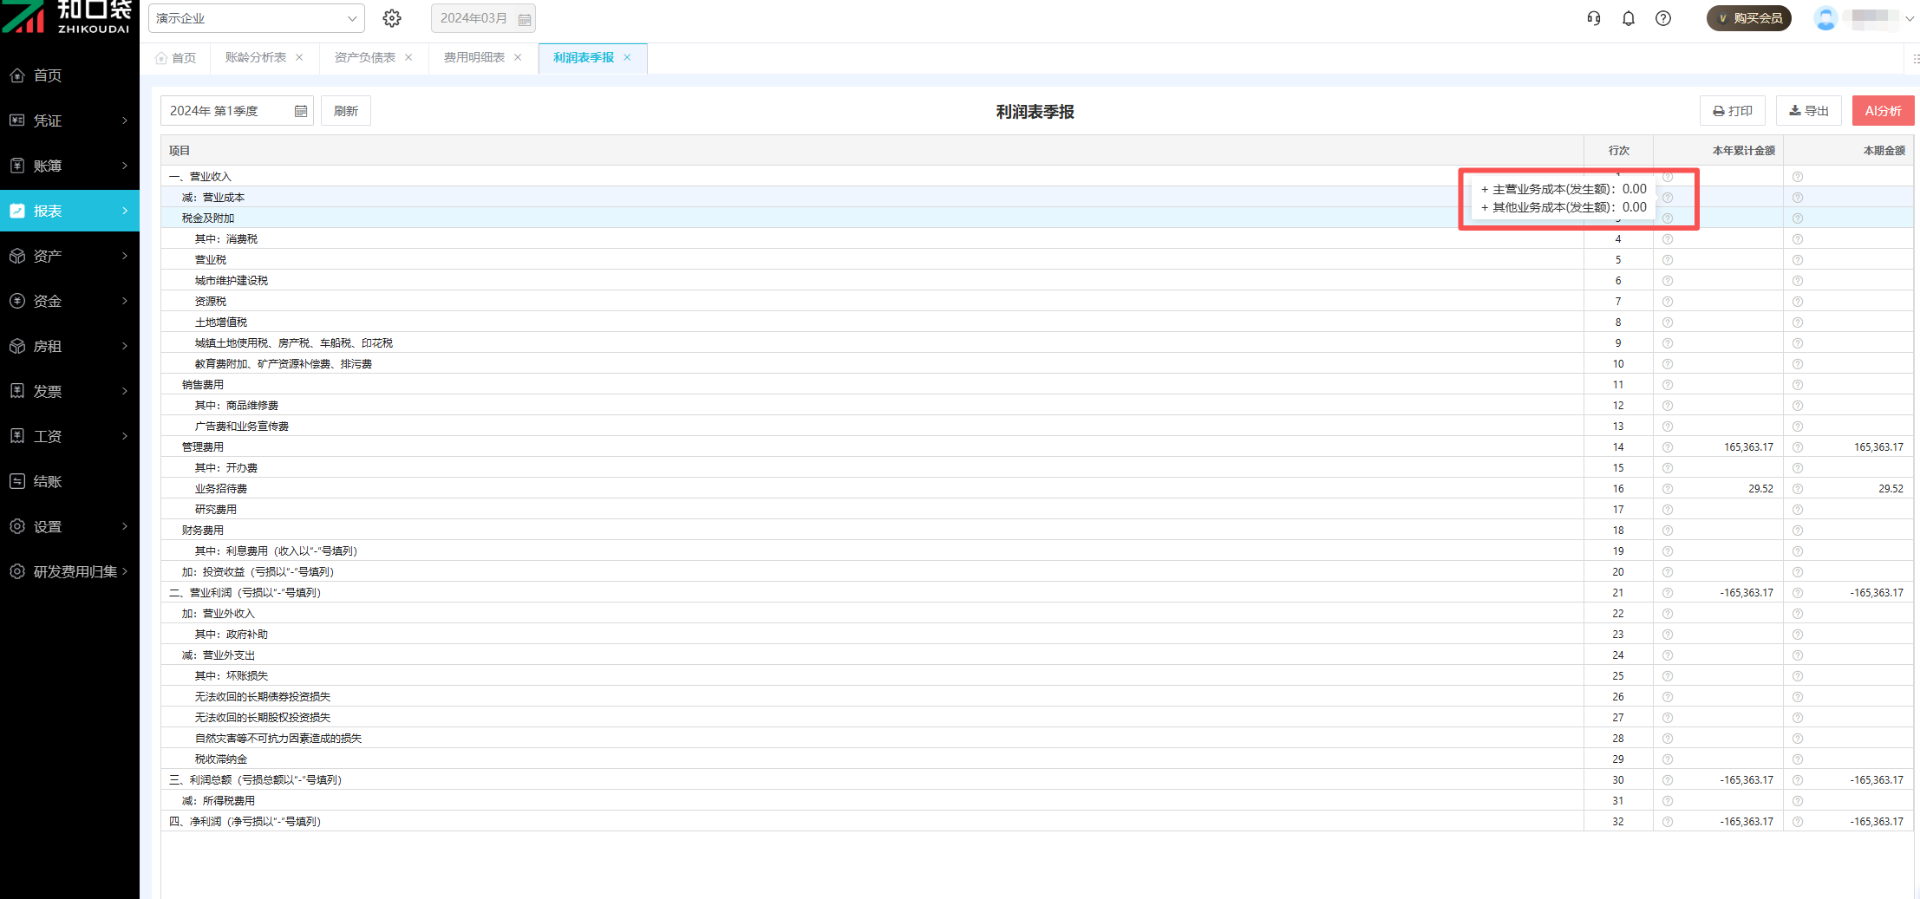1920x899 pixels.
Task: Open the 2024年 第1季度 quarter picker
Action: pos(236,111)
